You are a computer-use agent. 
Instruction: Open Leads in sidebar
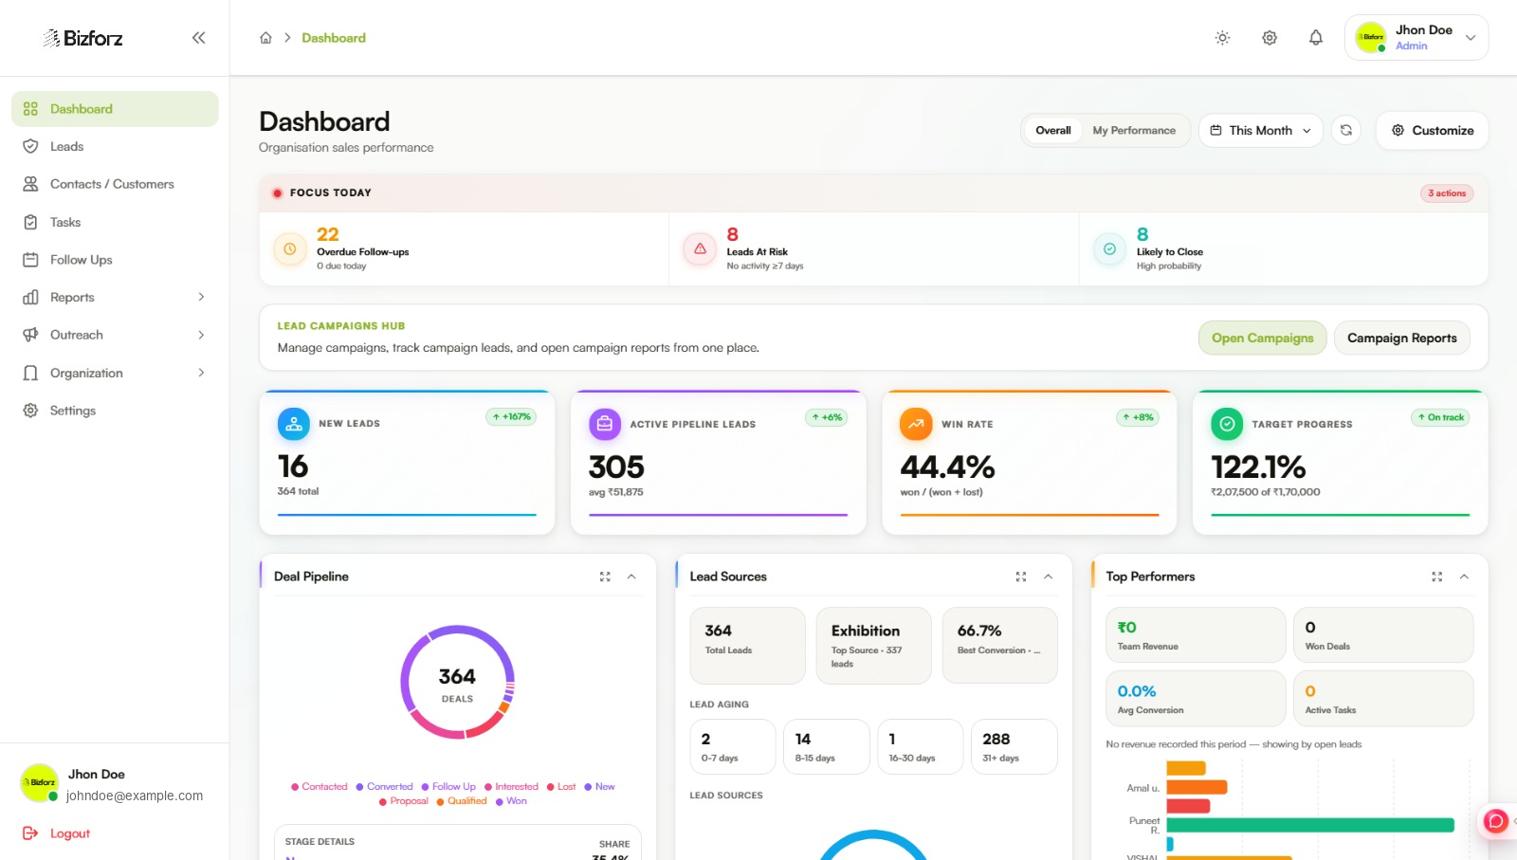click(115, 146)
